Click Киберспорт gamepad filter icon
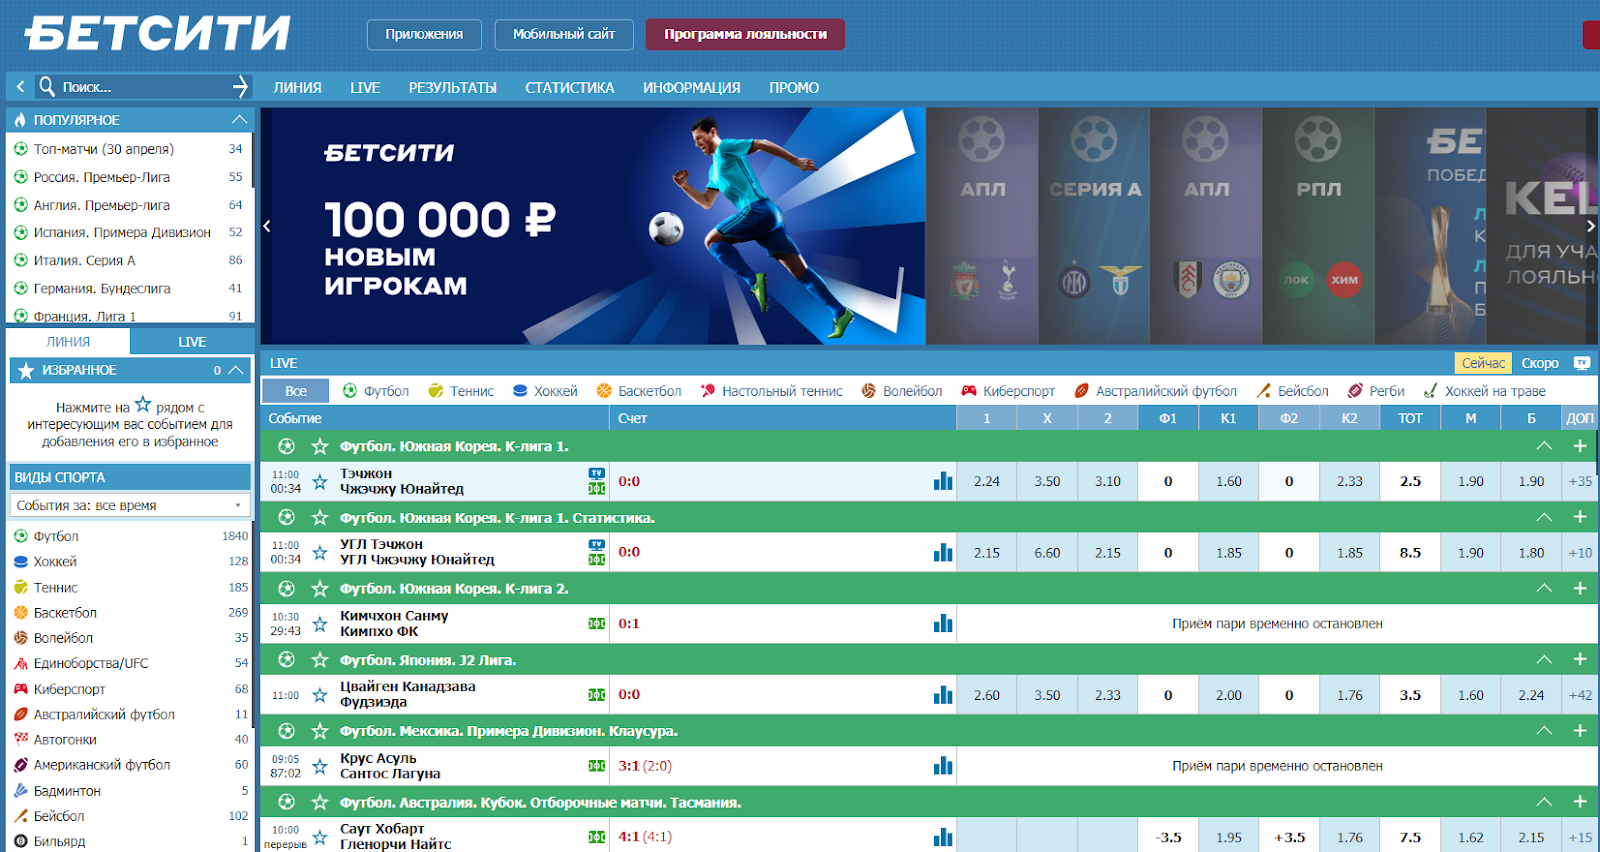This screenshot has width=1600, height=852. click(969, 391)
